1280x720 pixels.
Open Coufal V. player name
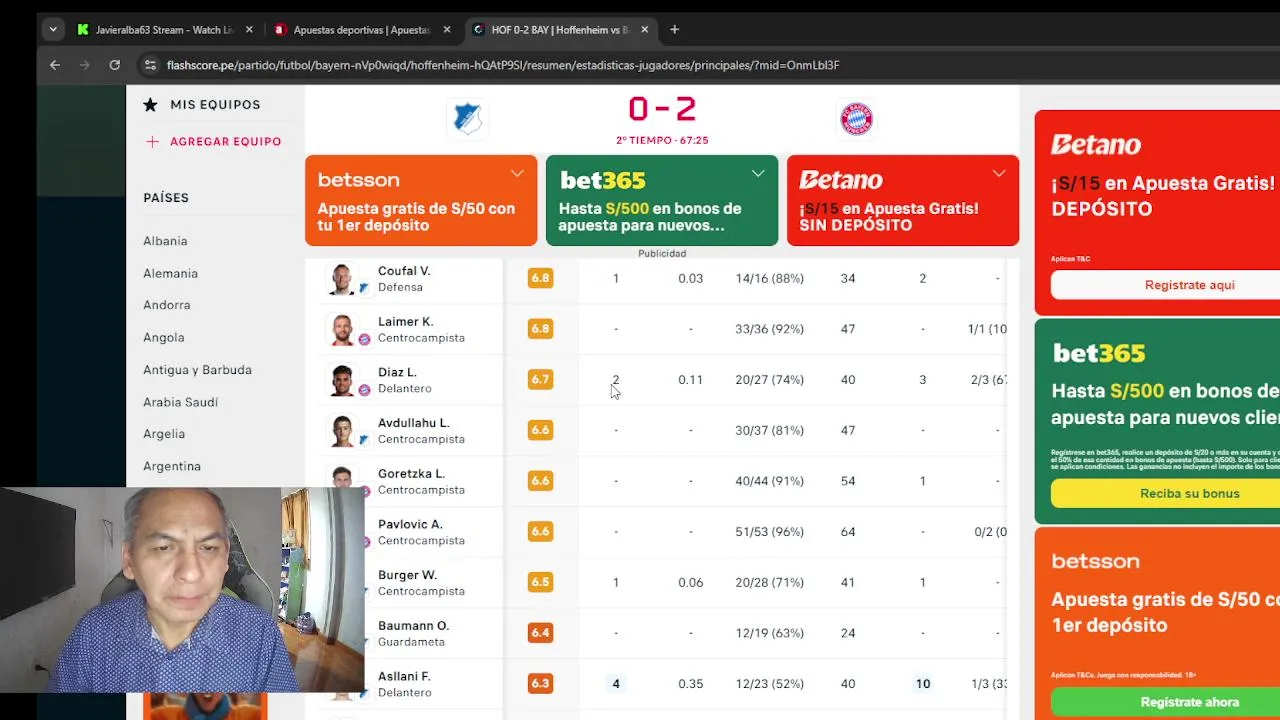coord(404,271)
